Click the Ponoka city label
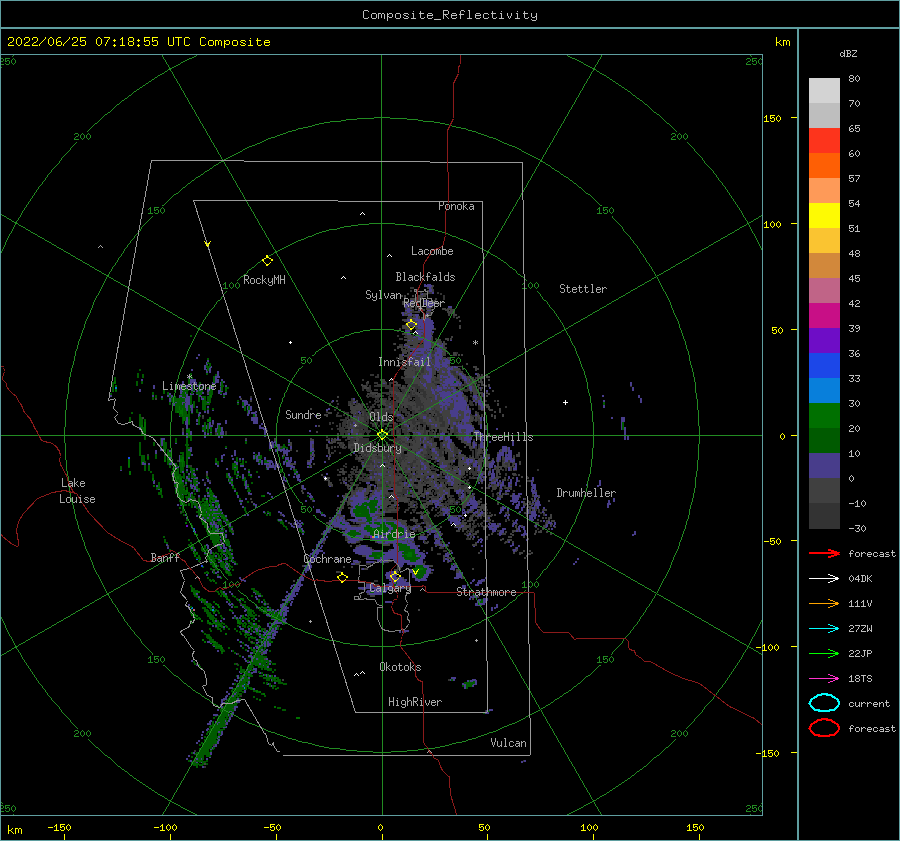Viewport: 900px width, 841px height. (x=456, y=206)
